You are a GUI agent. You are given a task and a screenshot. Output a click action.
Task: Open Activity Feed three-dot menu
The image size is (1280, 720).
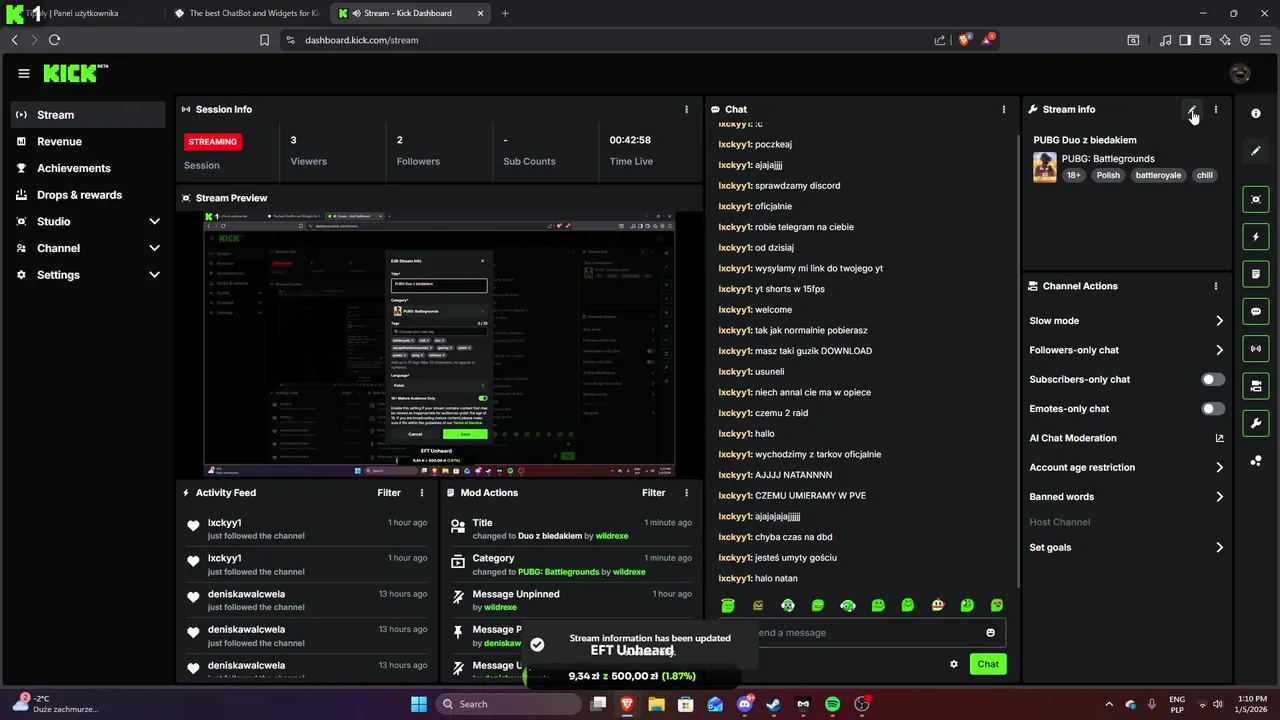click(422, 492)
